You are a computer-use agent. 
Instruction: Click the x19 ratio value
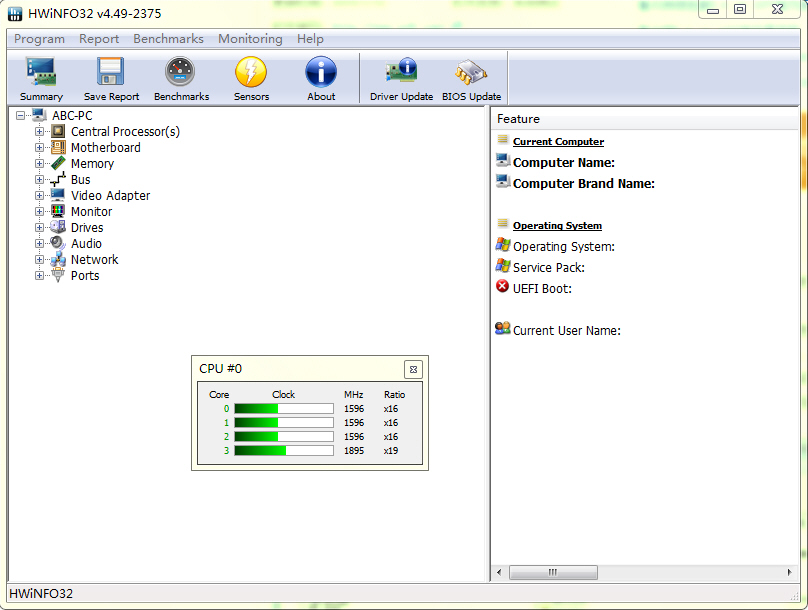(x=391, y=451)
